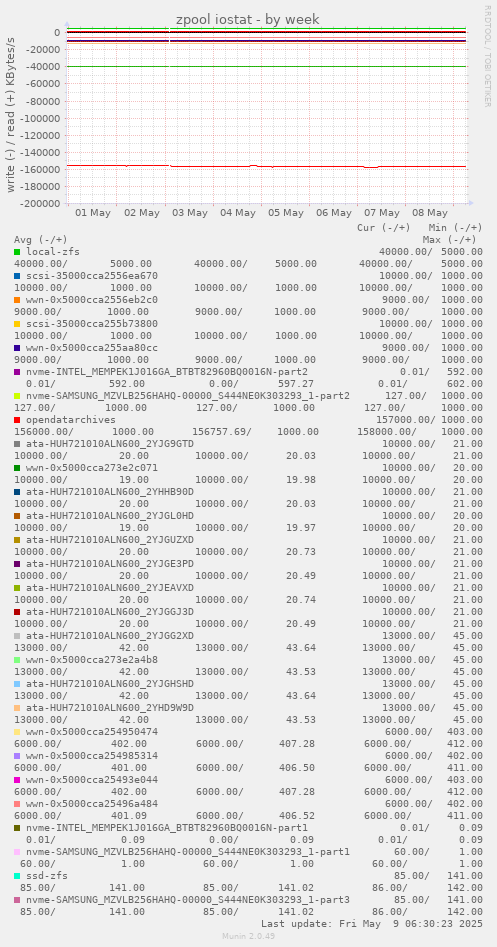Click the green local-zfs legend swatch

18,252
